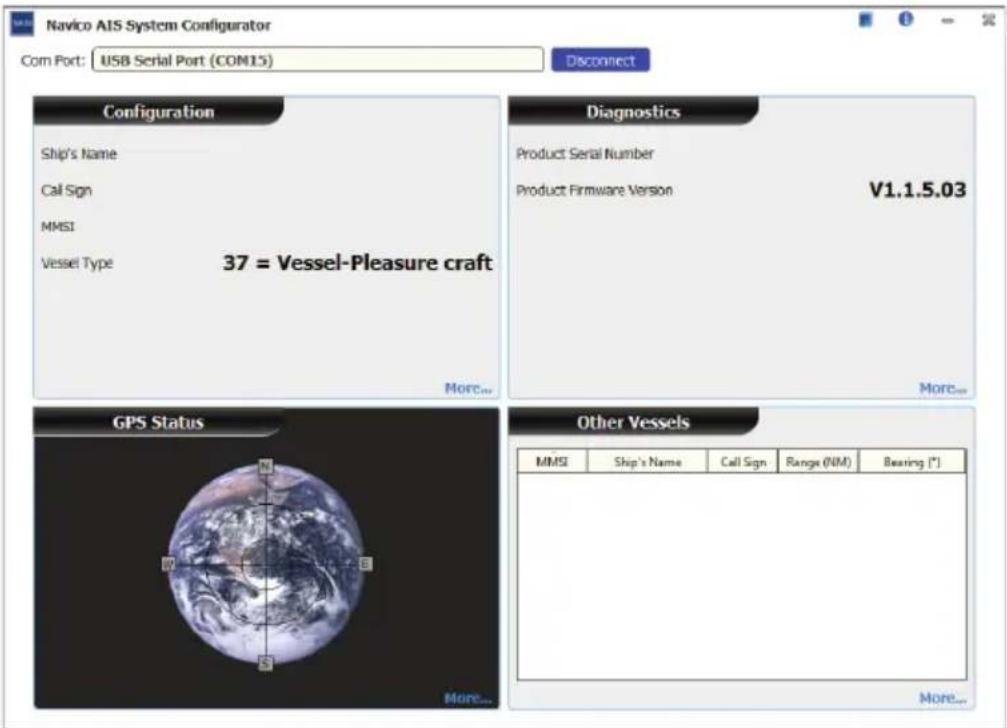The image size is (1007, 728).
Task: Open More link in GPS Status panel
Action: [x=468, y=698]
